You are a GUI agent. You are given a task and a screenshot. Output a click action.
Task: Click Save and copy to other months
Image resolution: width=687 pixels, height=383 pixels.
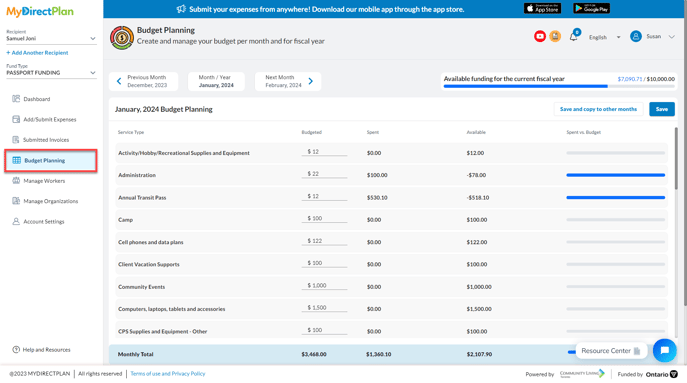pos(598,109)
